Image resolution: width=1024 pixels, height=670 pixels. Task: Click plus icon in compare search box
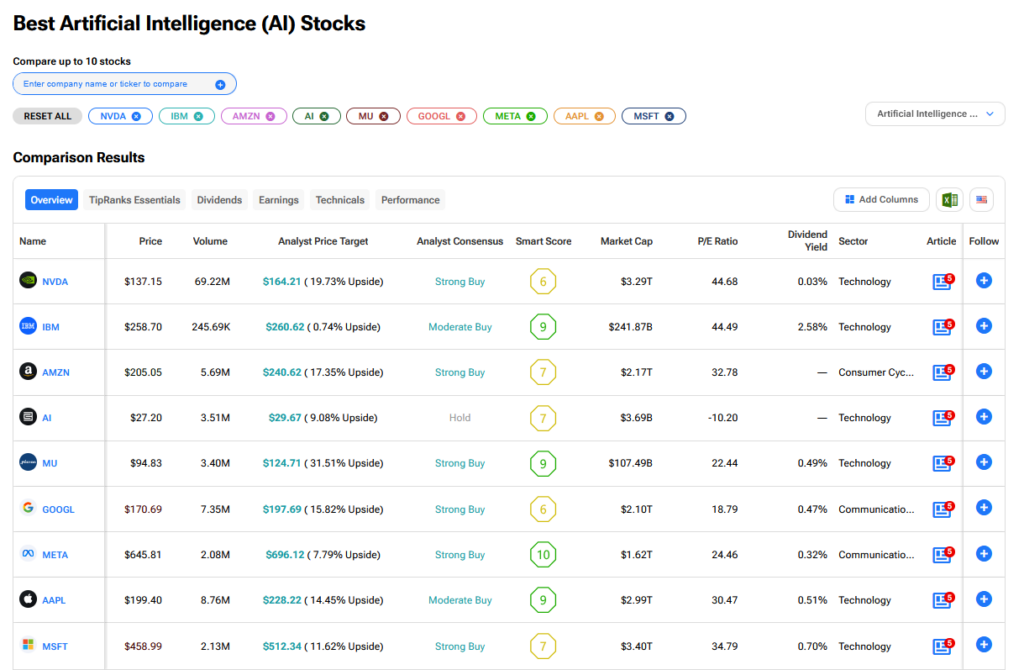[220, 84]
